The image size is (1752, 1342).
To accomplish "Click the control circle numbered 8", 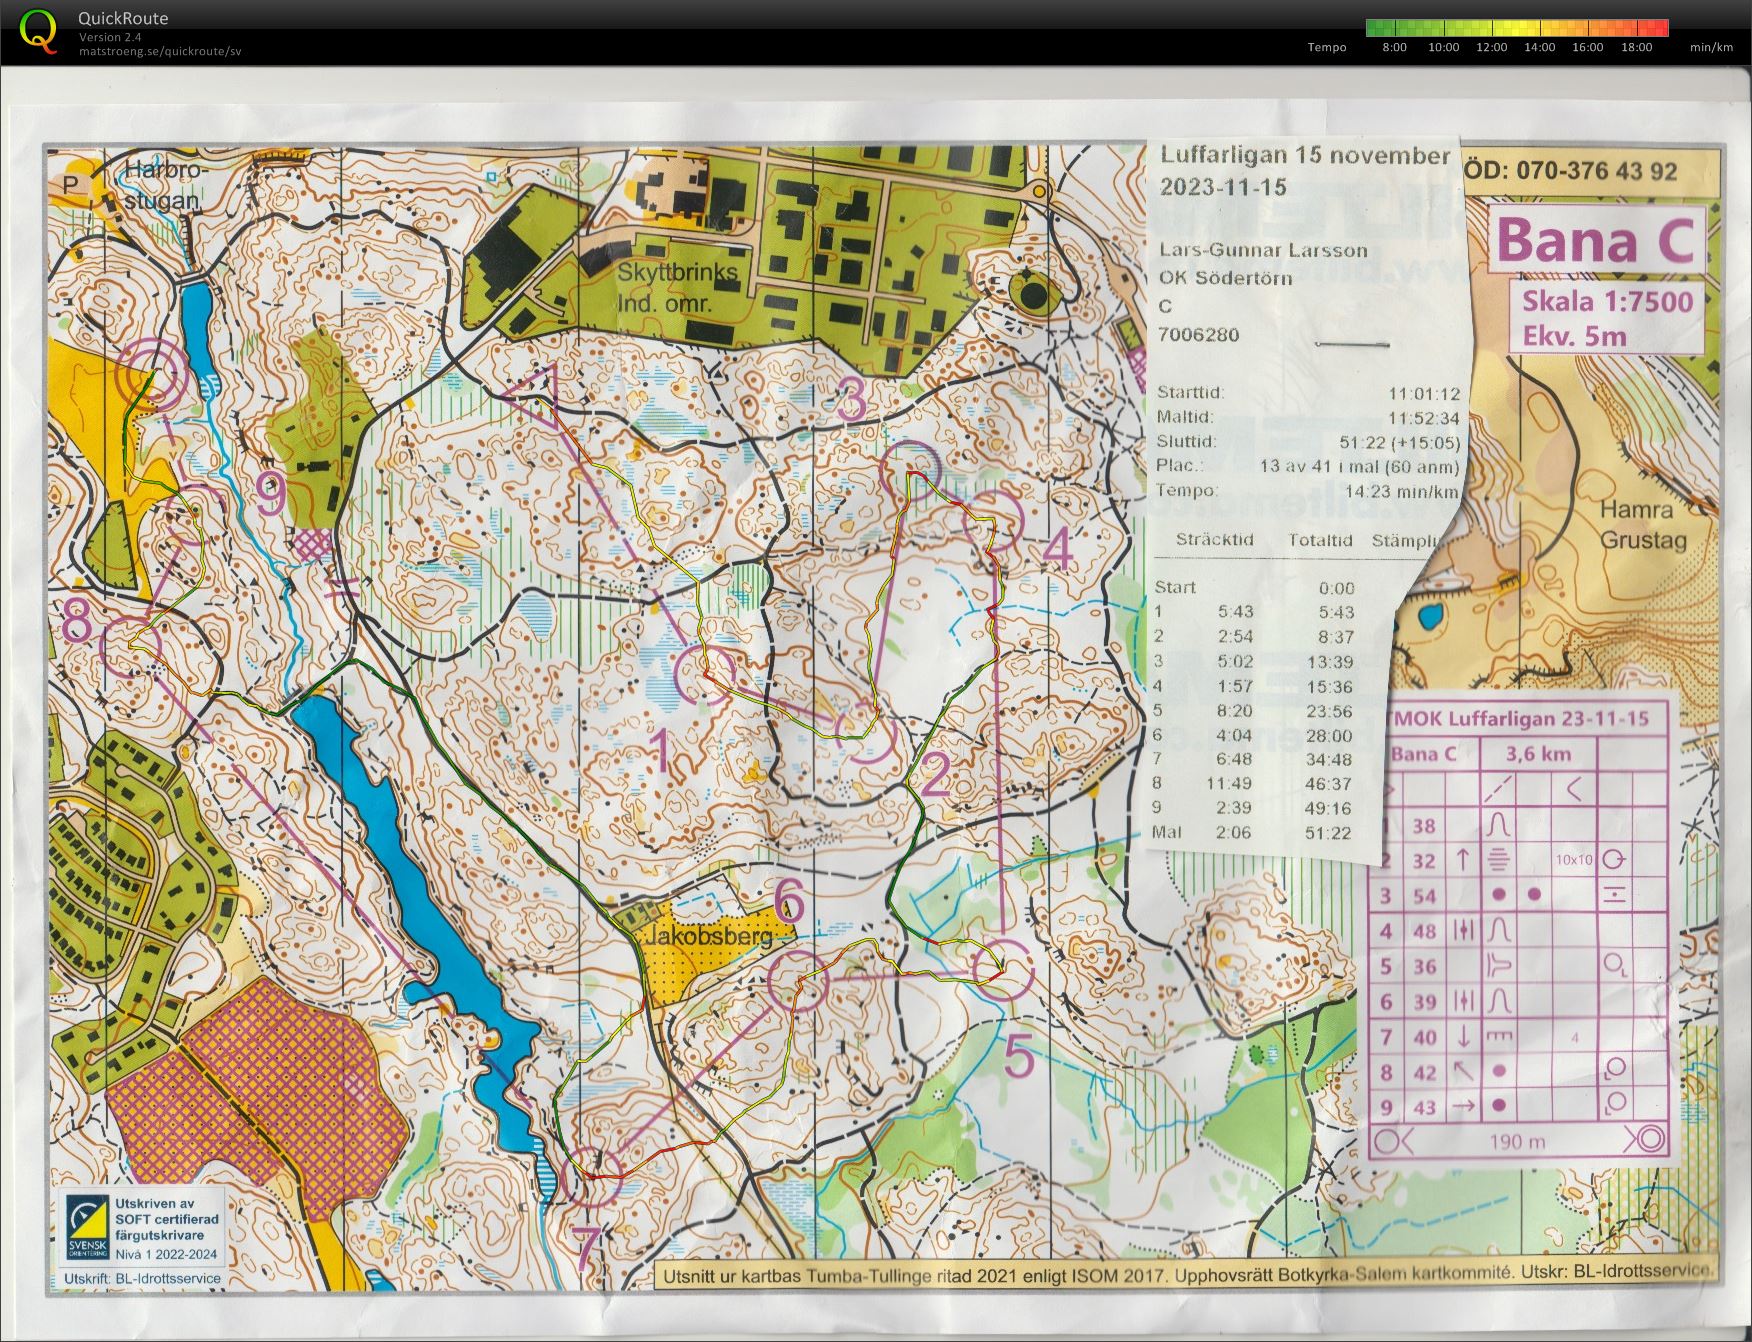I will (132, 645).
